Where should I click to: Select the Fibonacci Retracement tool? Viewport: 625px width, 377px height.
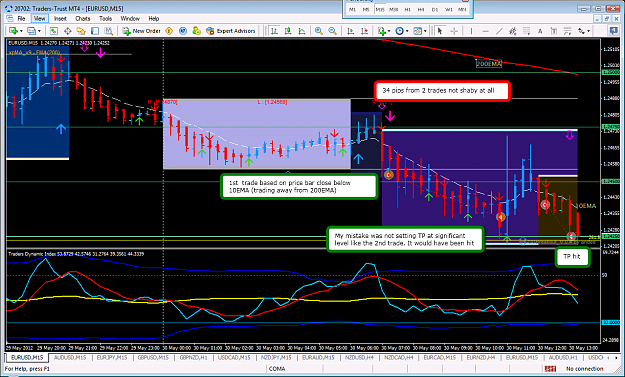coord(527,31)
